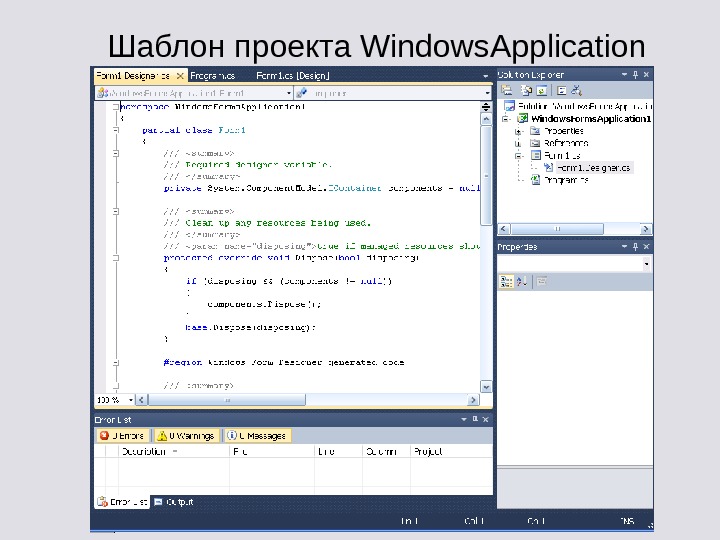Toggle the 0 Warnings filter button
Image resolution: width=720 pixels, height=540 pixels.
point(186,435)
